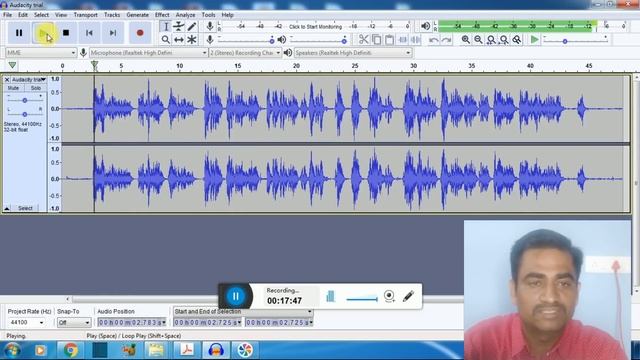Redo action arrow icon
This screenshot has height=360, width=640.
[x=447, y=40]
